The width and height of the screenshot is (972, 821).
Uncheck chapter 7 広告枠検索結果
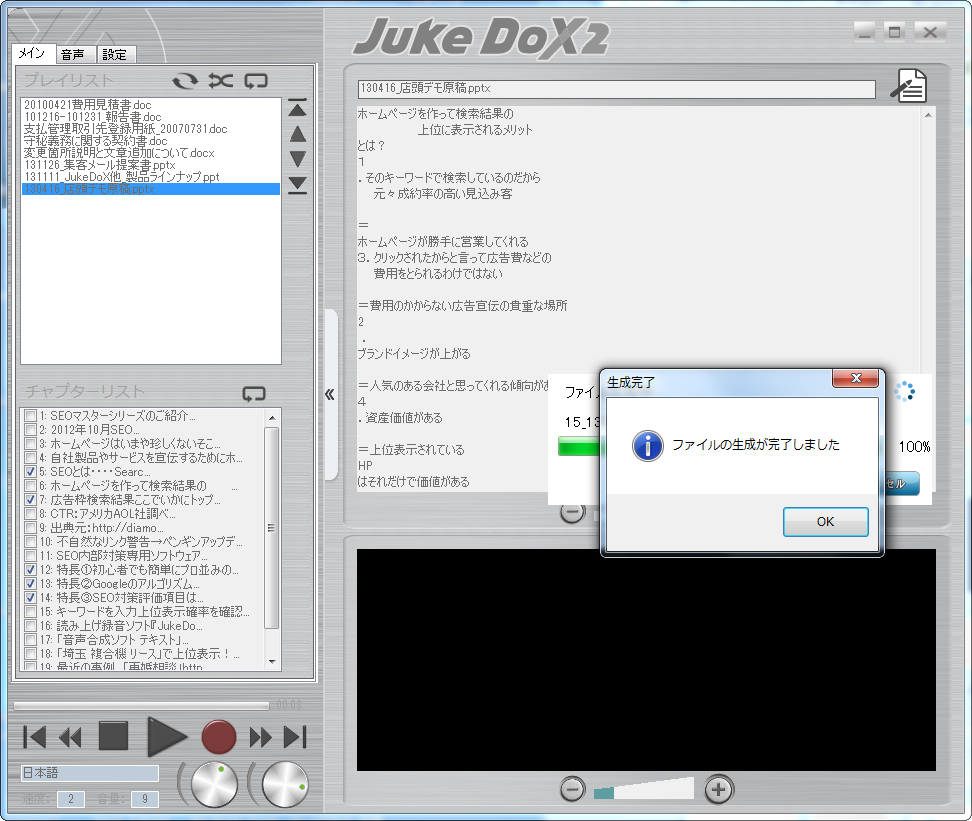30,499
